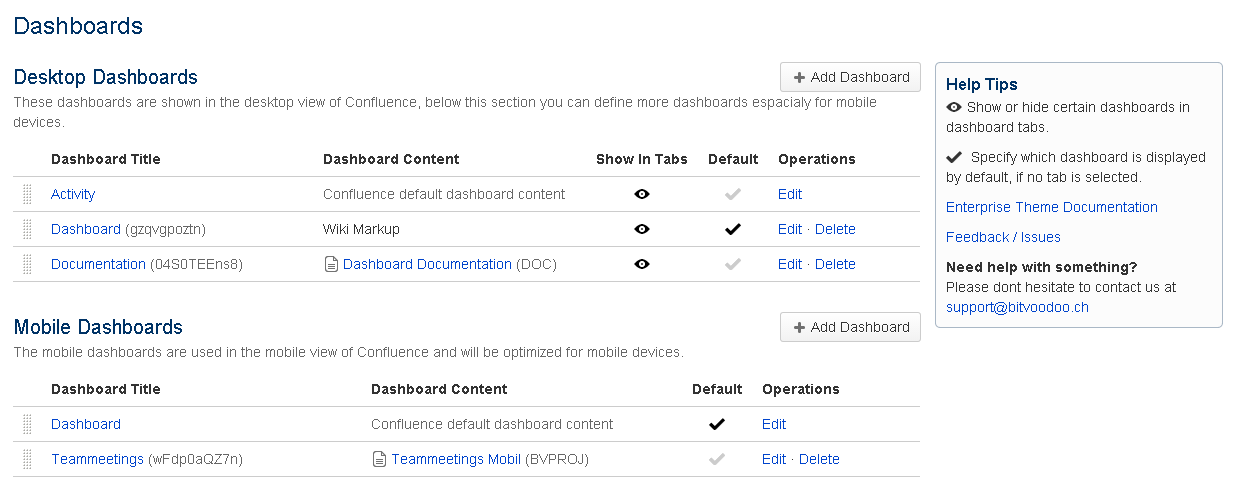The height and width of the screenshot is (494, 1241).
Task: Click drag handle of desktop Dashboard (gzqvgpoztn)
Action: [27, 229]
